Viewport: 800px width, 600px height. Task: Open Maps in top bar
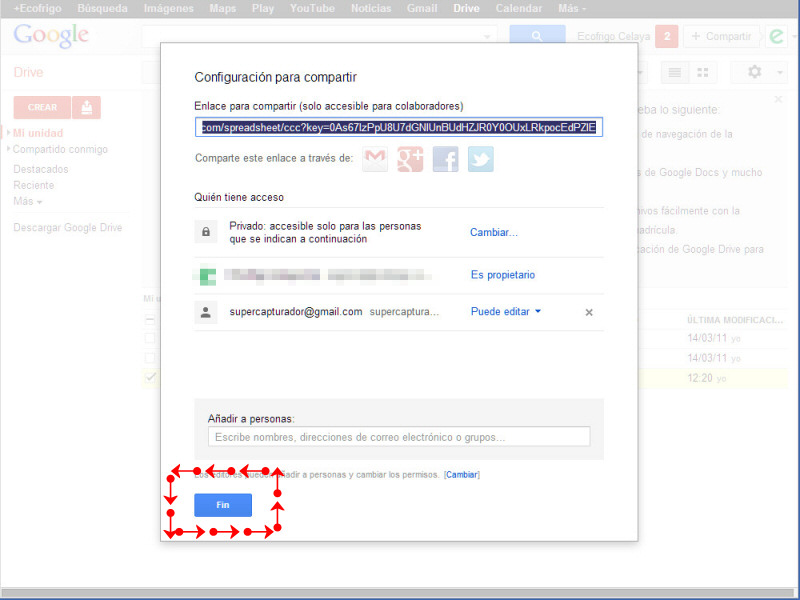click(222, 9)
